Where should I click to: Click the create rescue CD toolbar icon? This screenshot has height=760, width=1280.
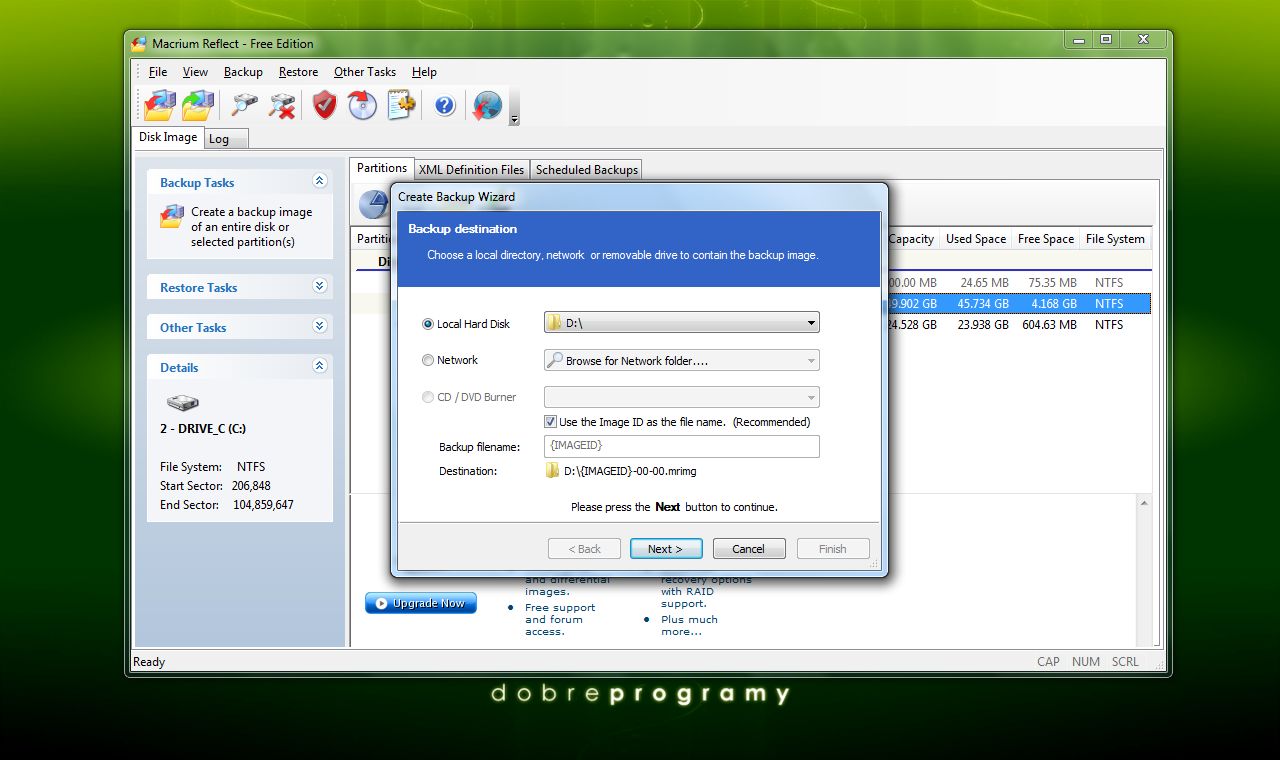point(362,104)
